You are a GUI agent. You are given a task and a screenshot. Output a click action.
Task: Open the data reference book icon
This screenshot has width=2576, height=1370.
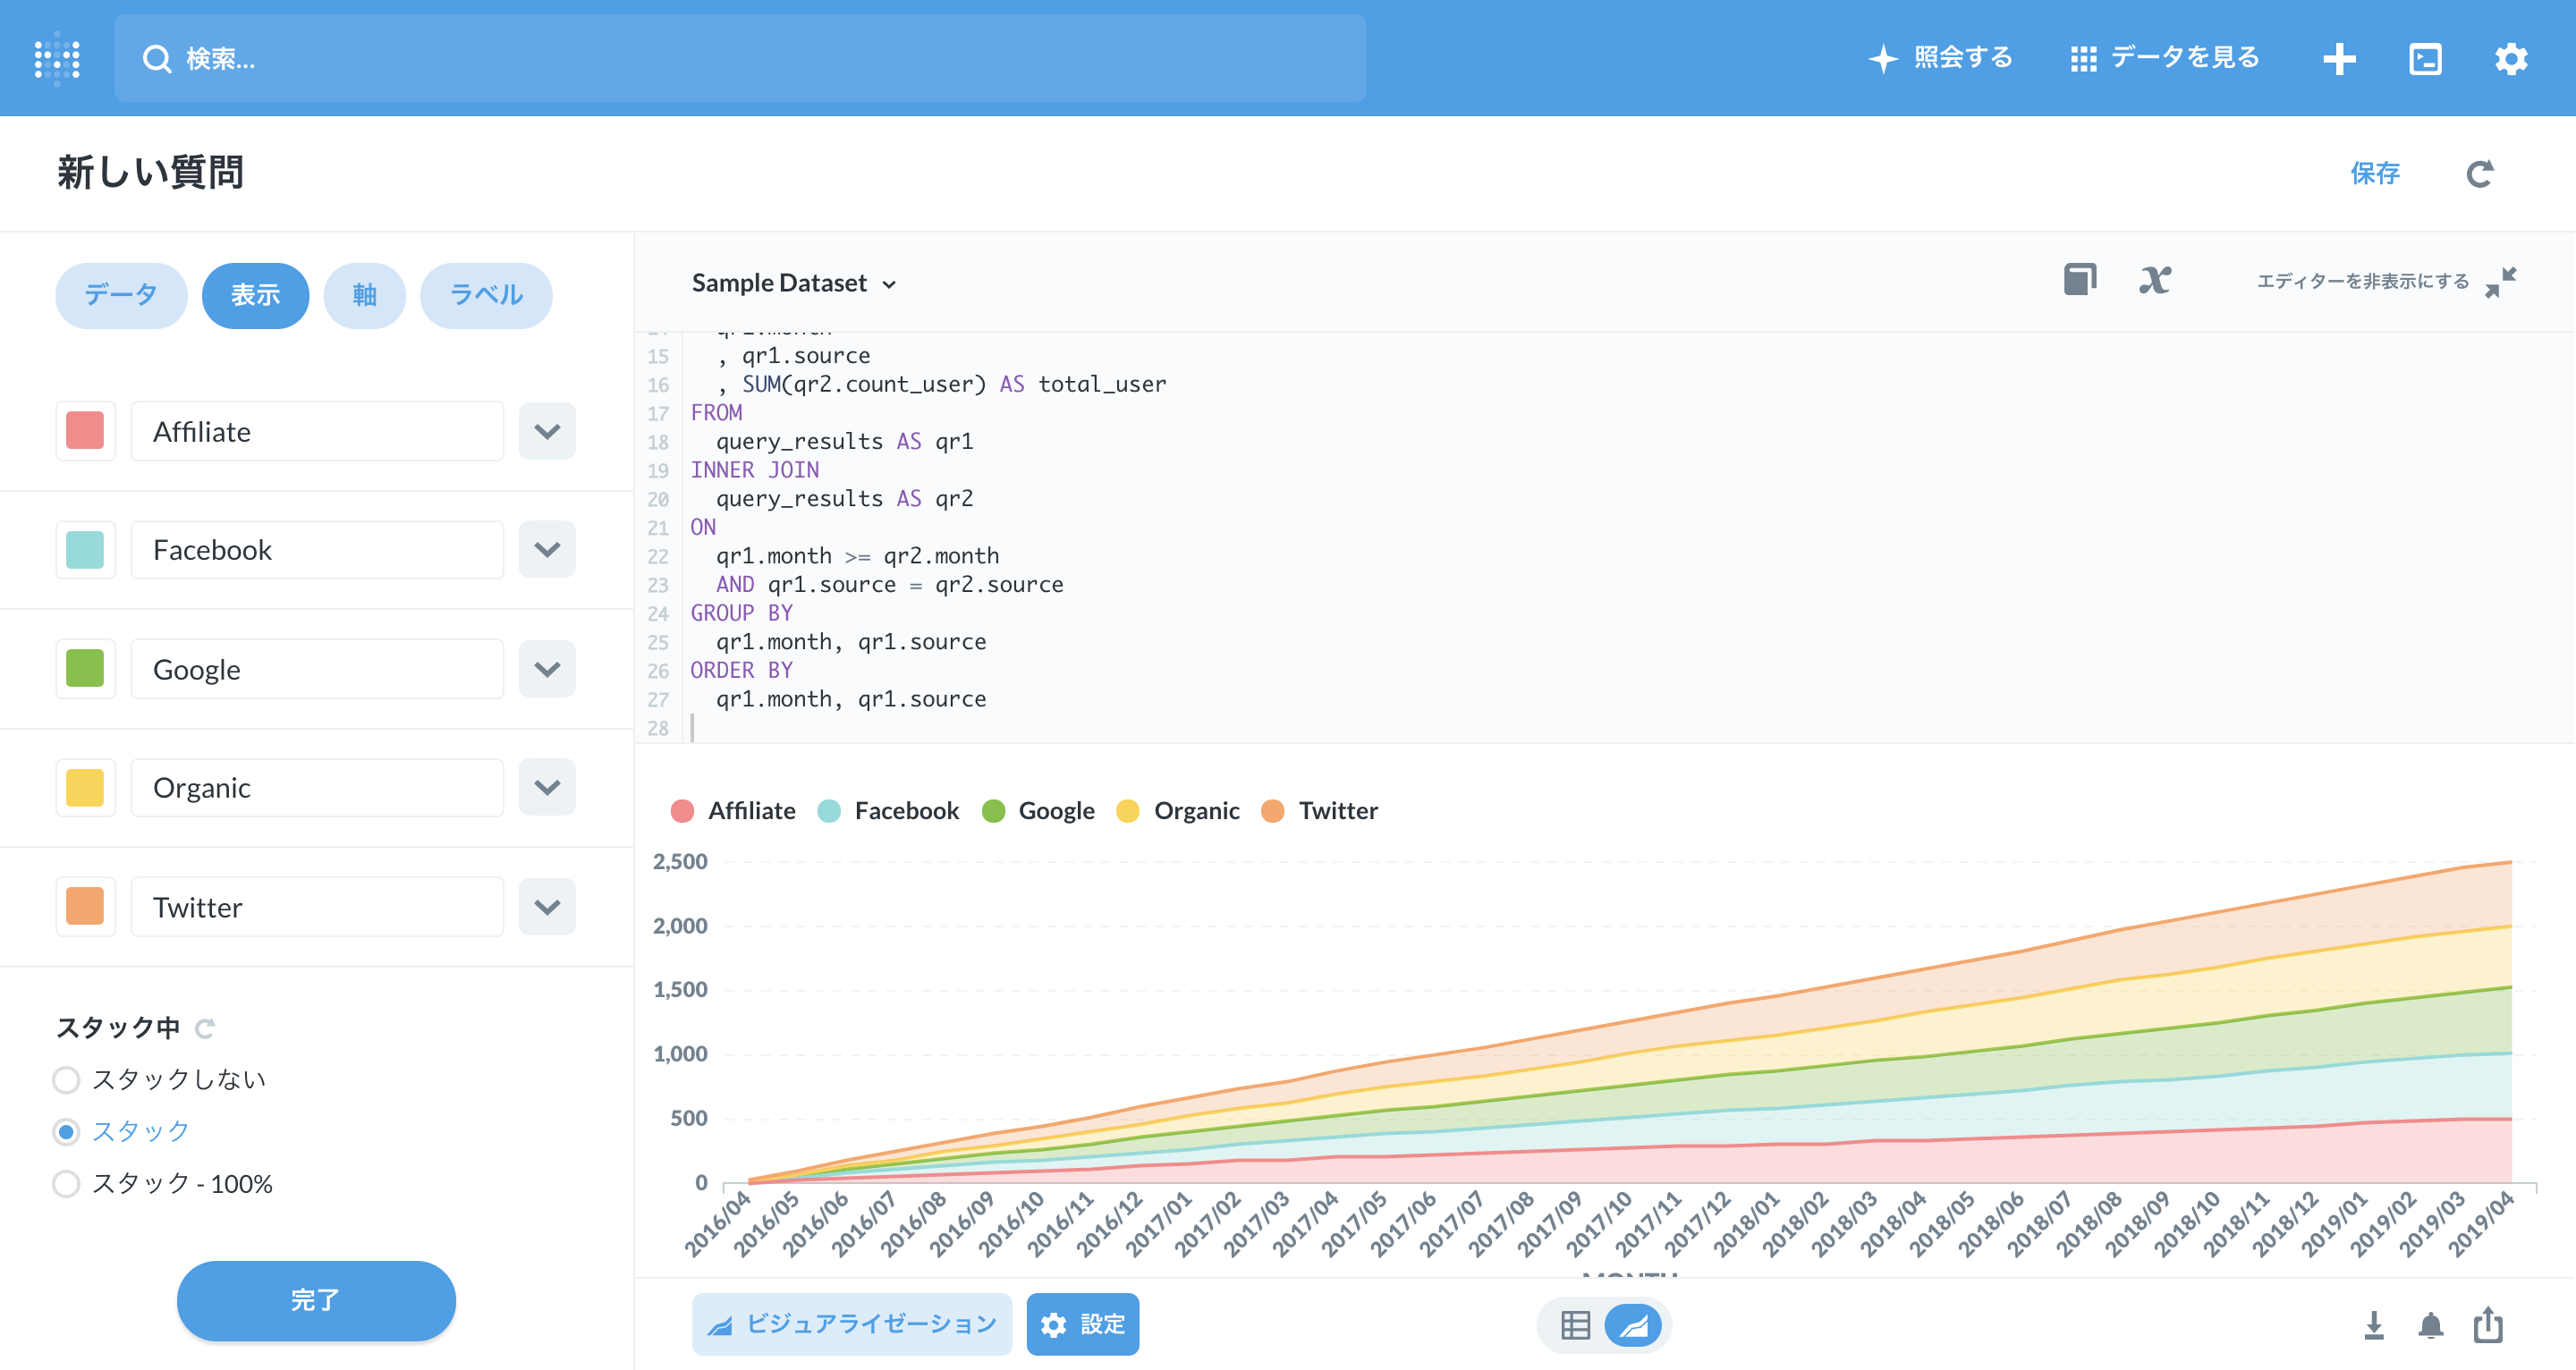pos(2079,280)
